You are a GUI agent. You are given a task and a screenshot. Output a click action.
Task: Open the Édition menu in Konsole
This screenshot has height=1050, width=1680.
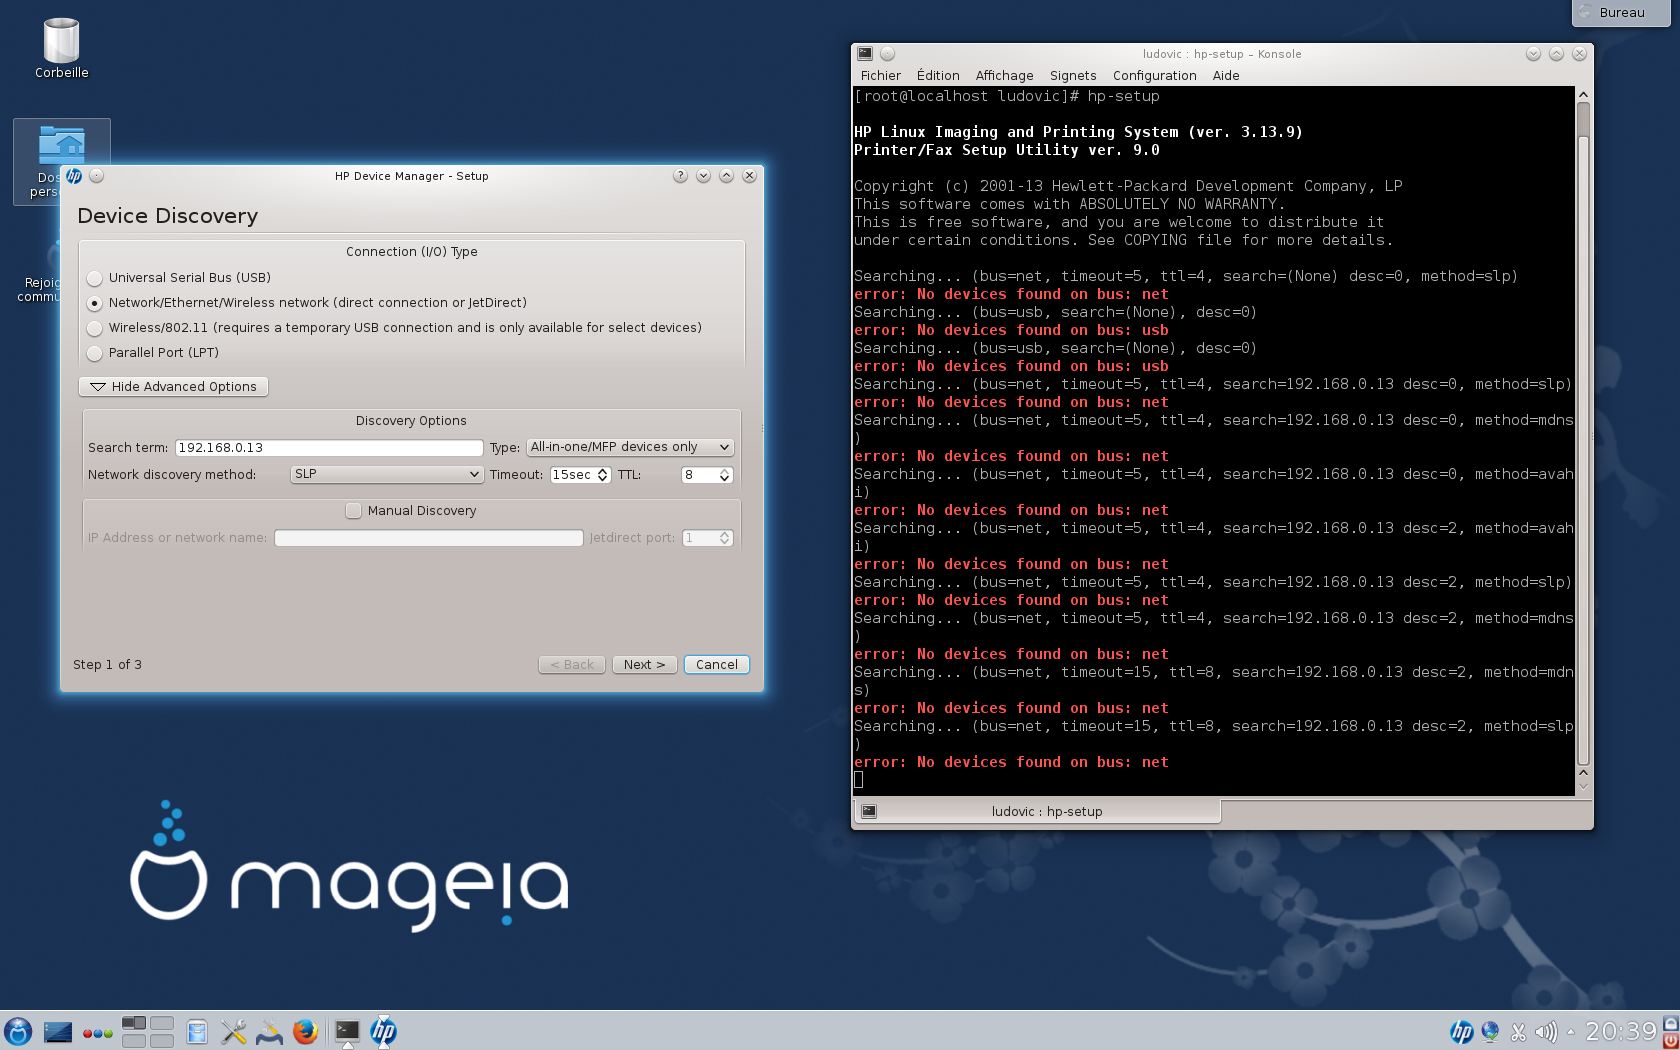pyautogui.click(x=938, y=76)
